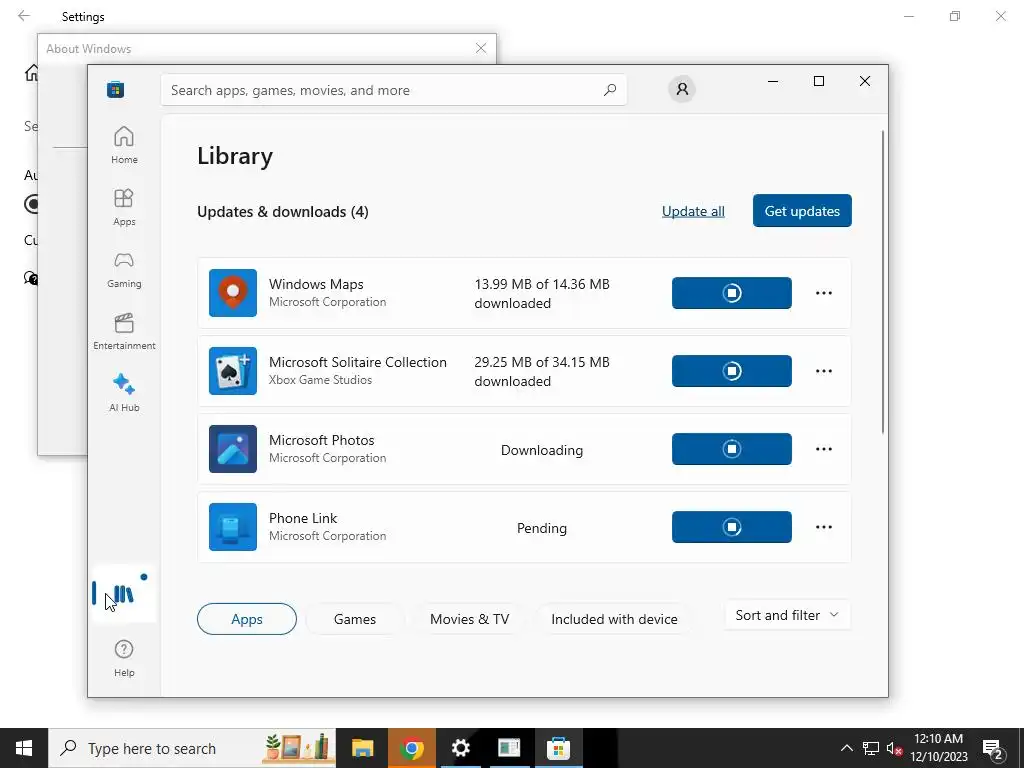Maximize the Microsoft Store window
The height and width of the screenshot is (768, 1024).
(x=819, y=81)
